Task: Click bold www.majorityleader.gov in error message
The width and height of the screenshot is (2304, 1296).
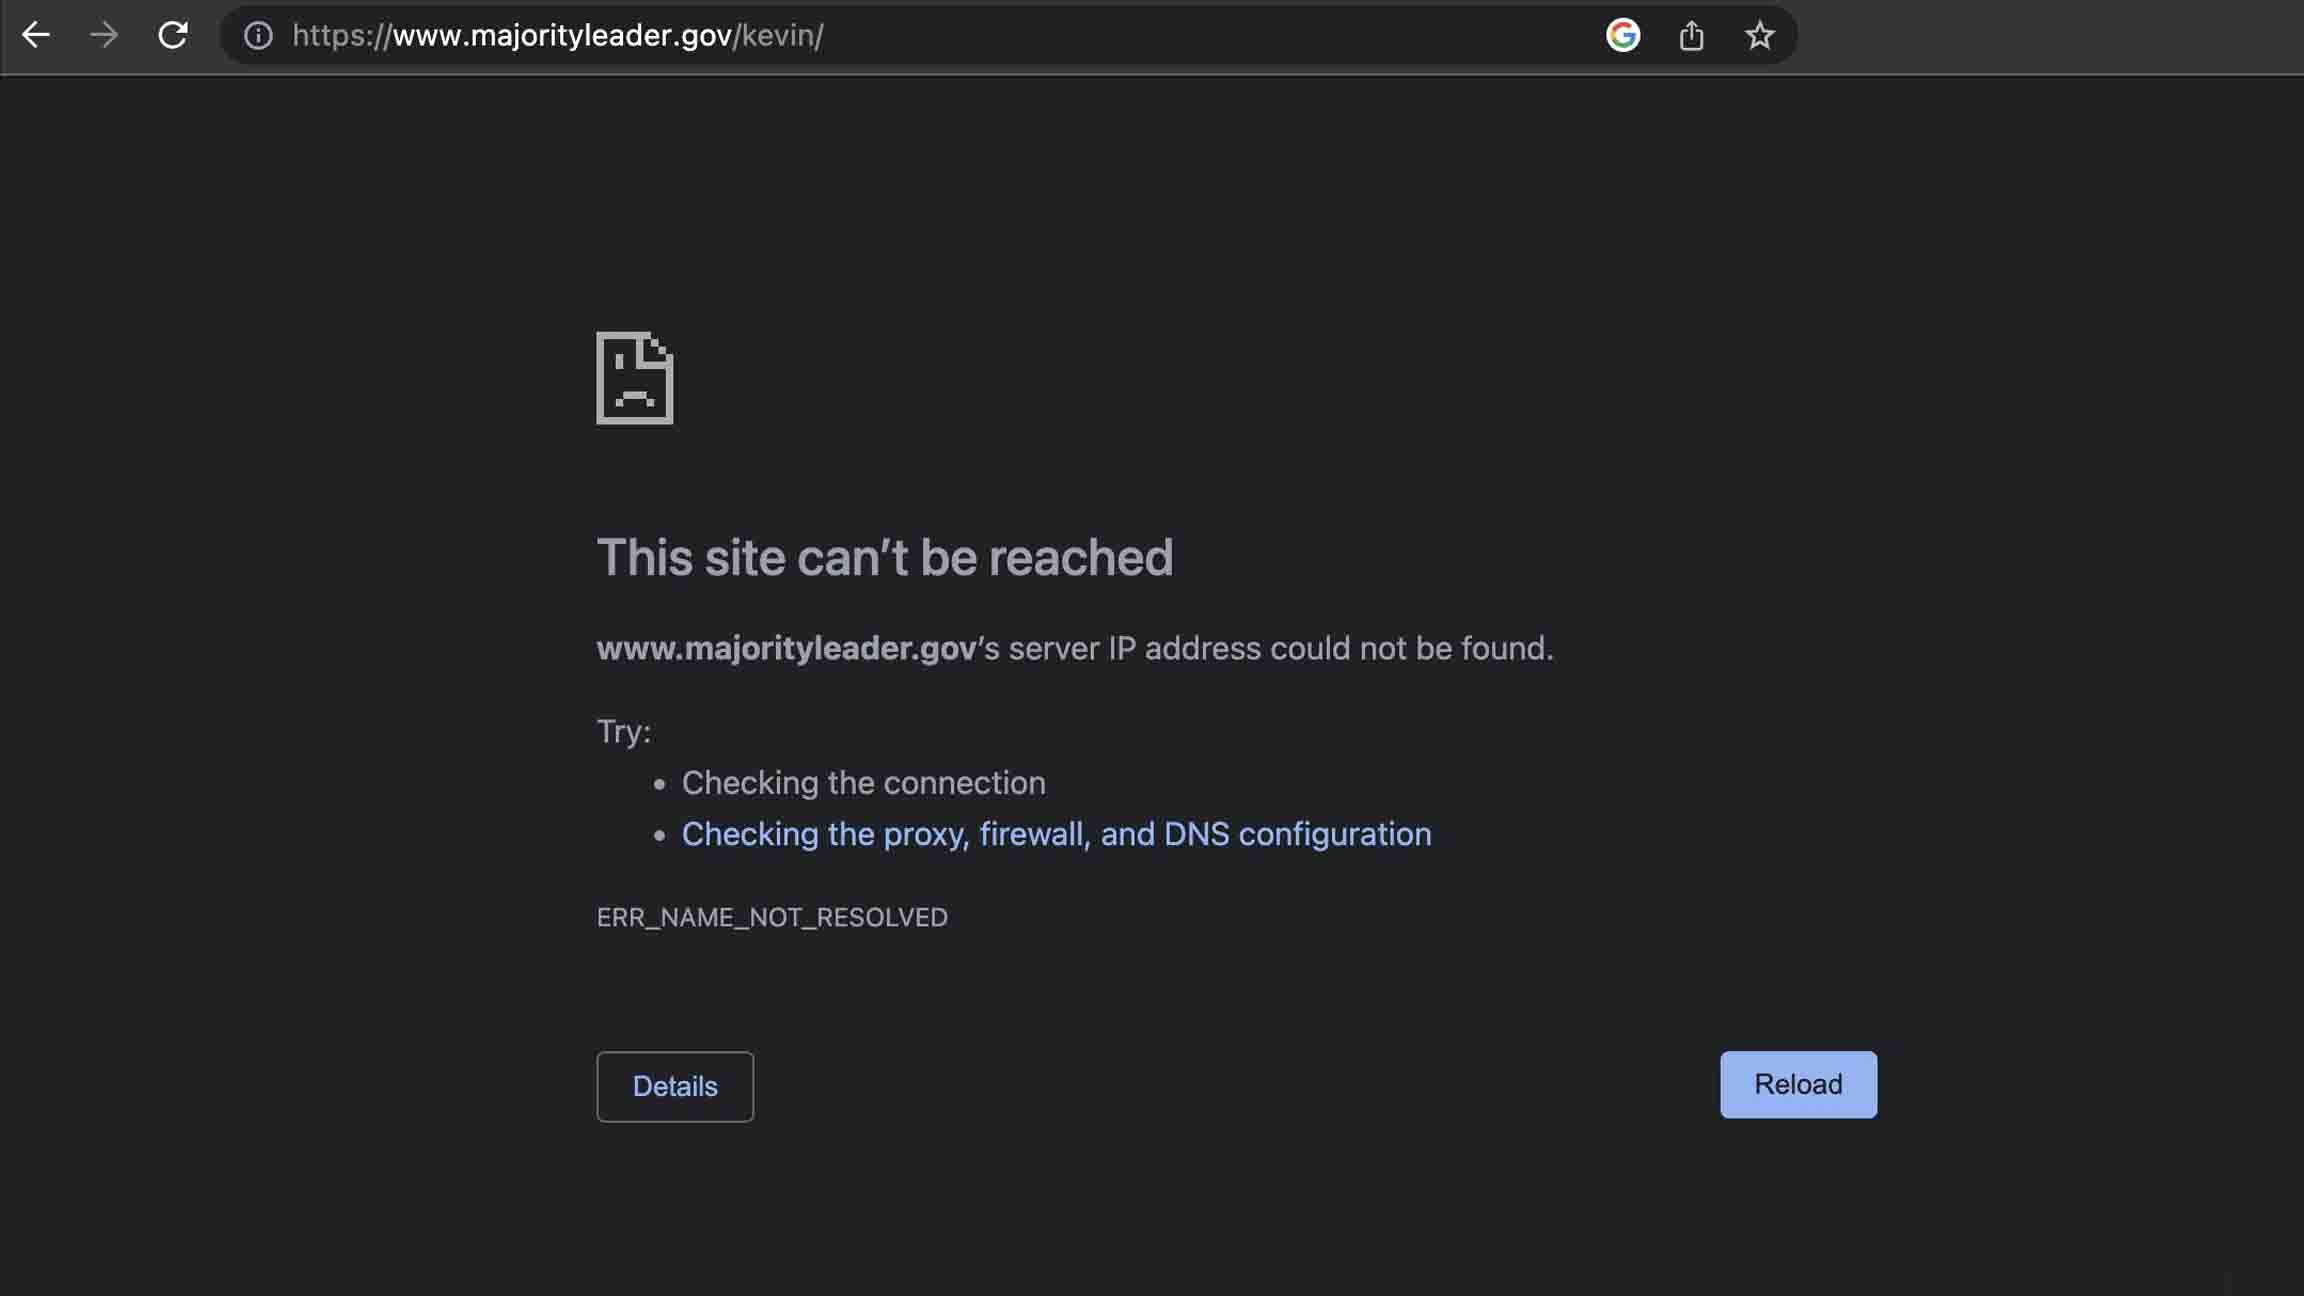Action: coord(786,648)
